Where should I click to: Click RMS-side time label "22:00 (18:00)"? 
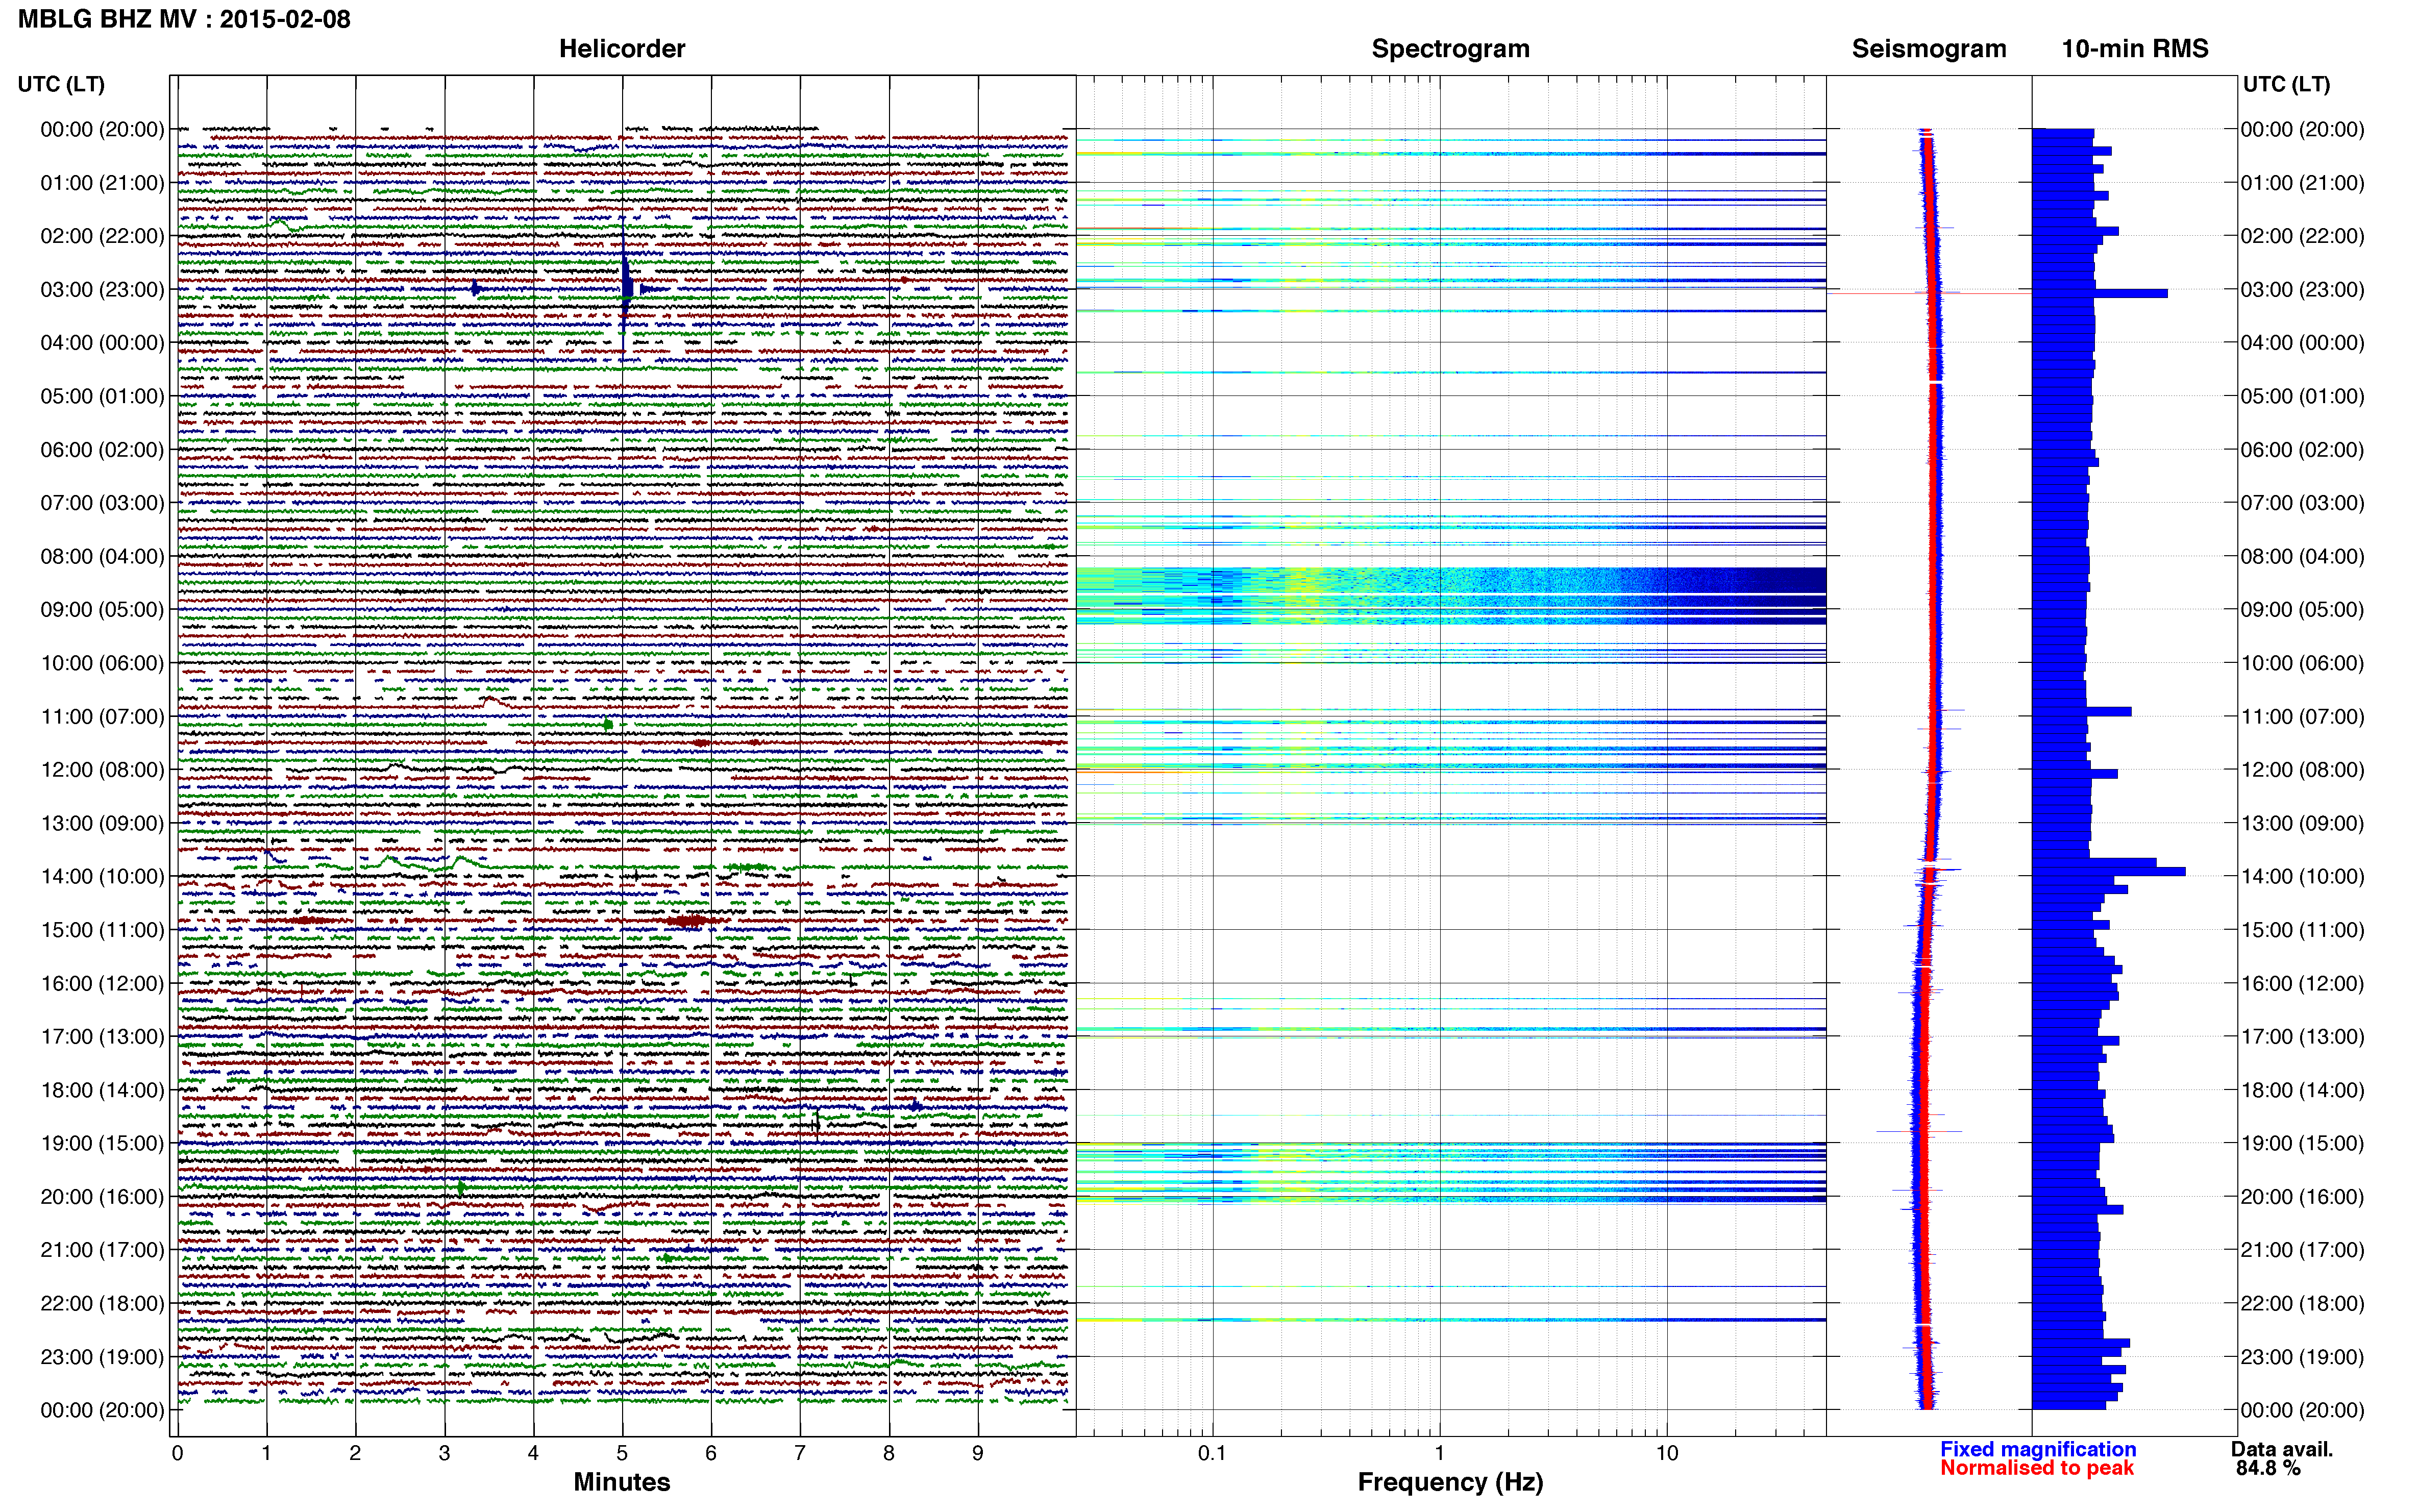coord(2302,1304)
